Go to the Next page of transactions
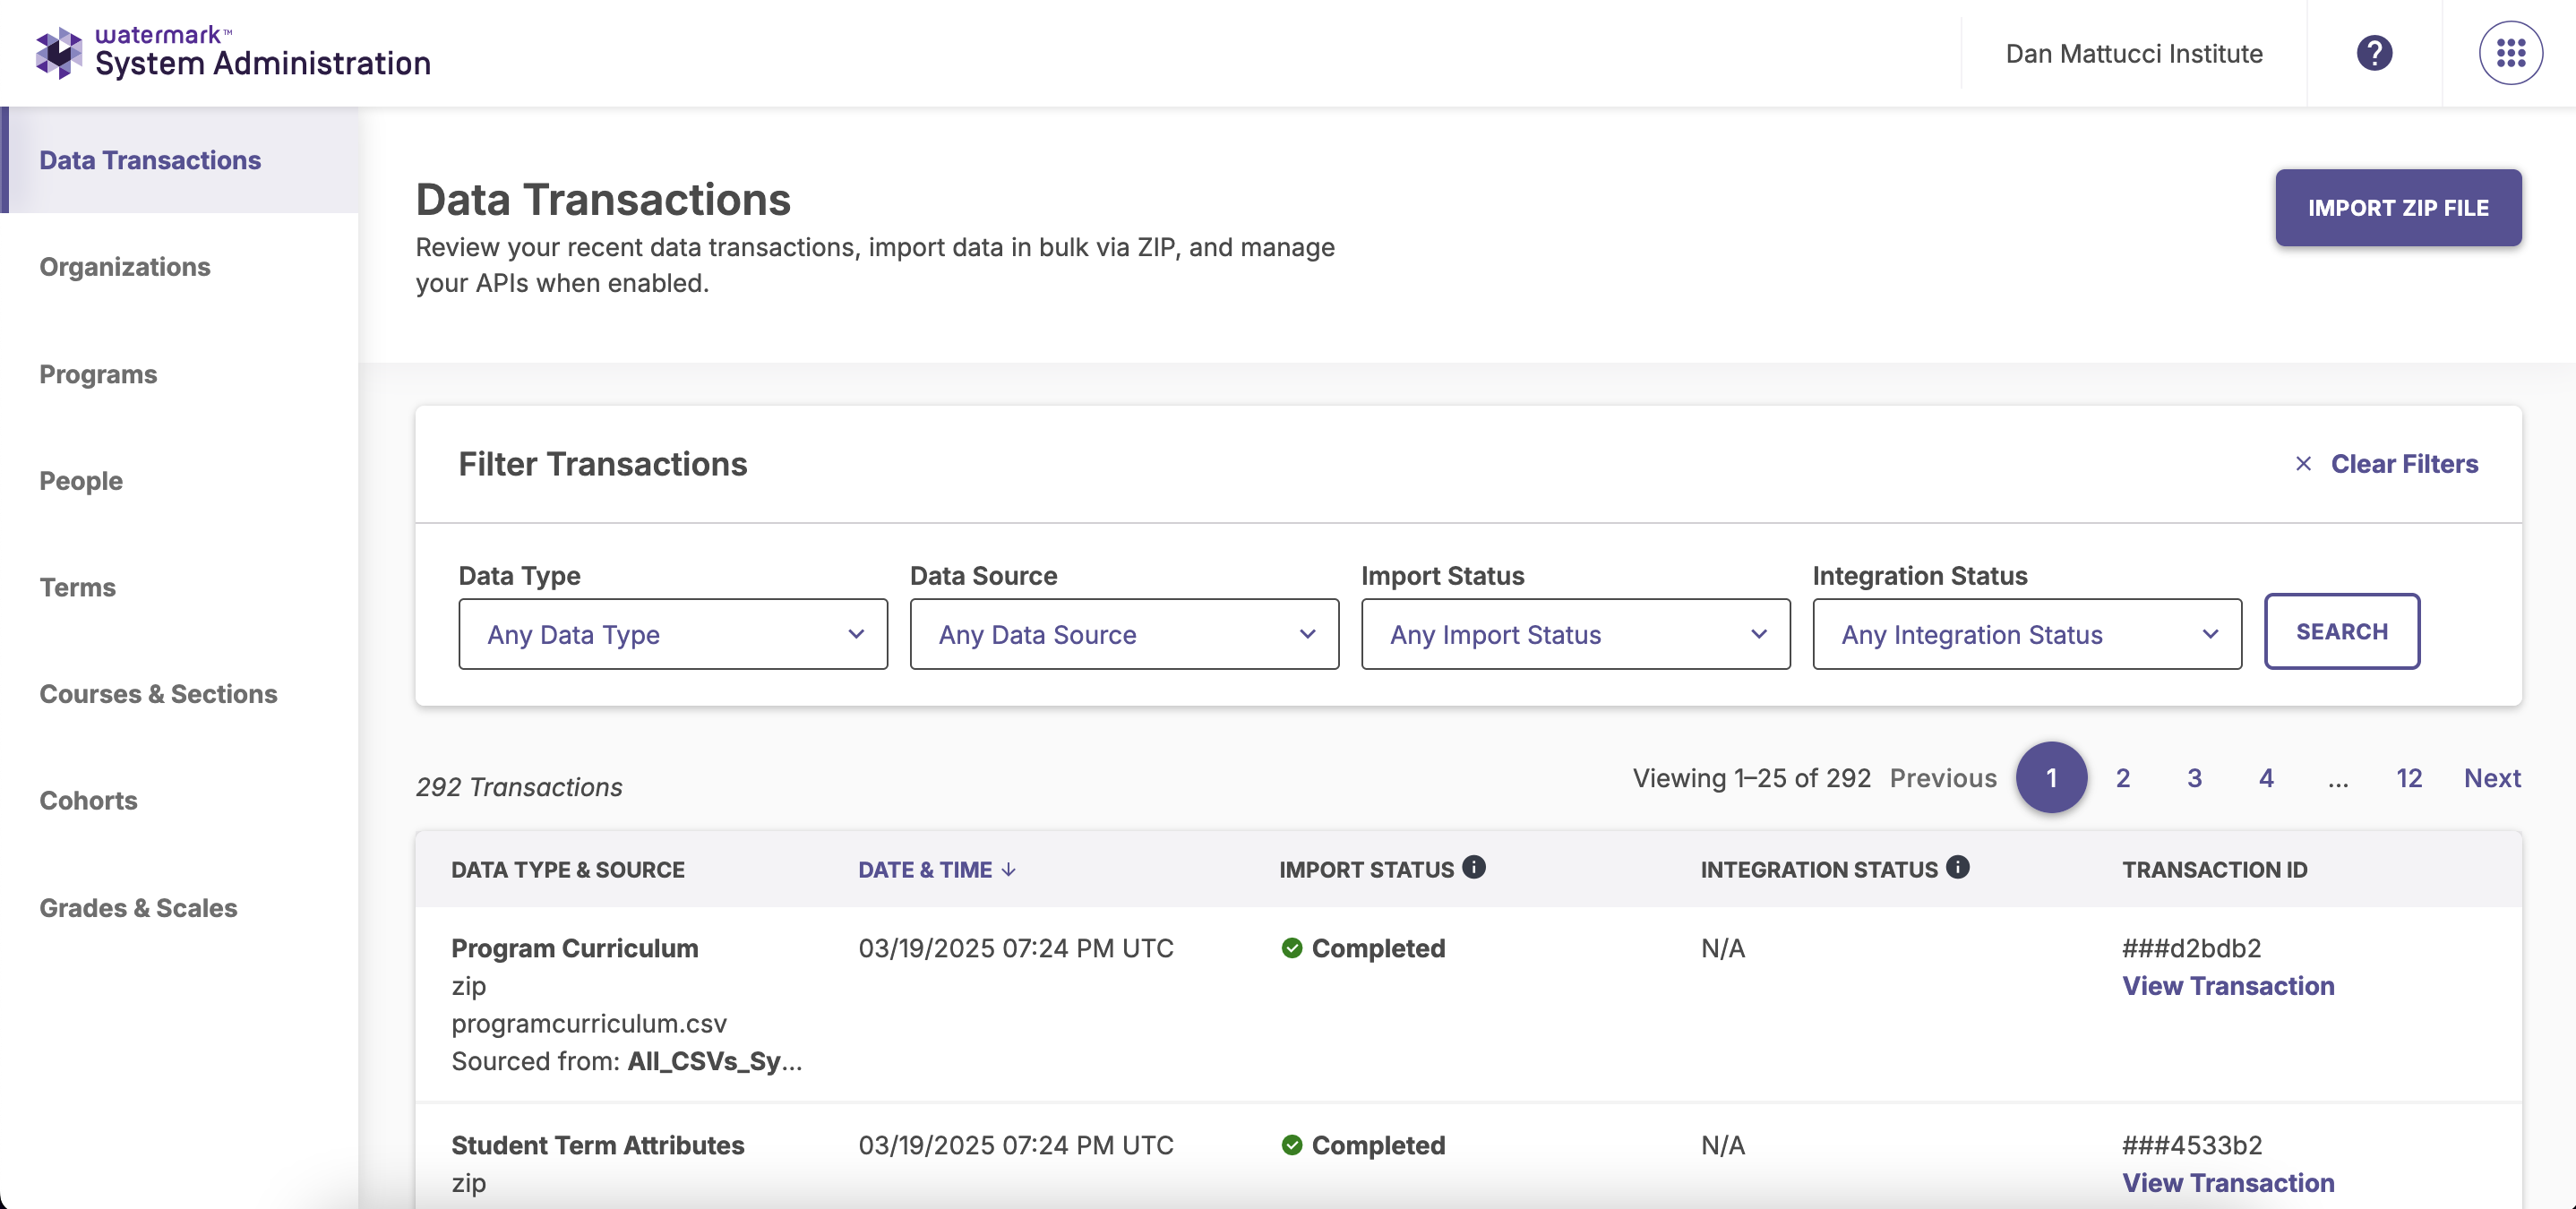 point(2492,778)
